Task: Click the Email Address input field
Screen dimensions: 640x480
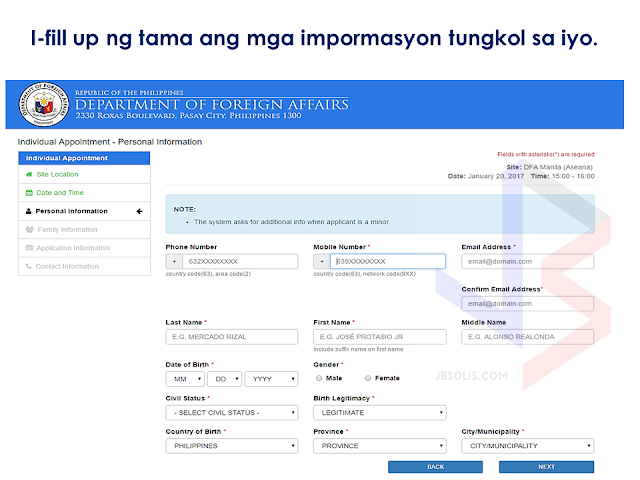Action: [527, 261]
